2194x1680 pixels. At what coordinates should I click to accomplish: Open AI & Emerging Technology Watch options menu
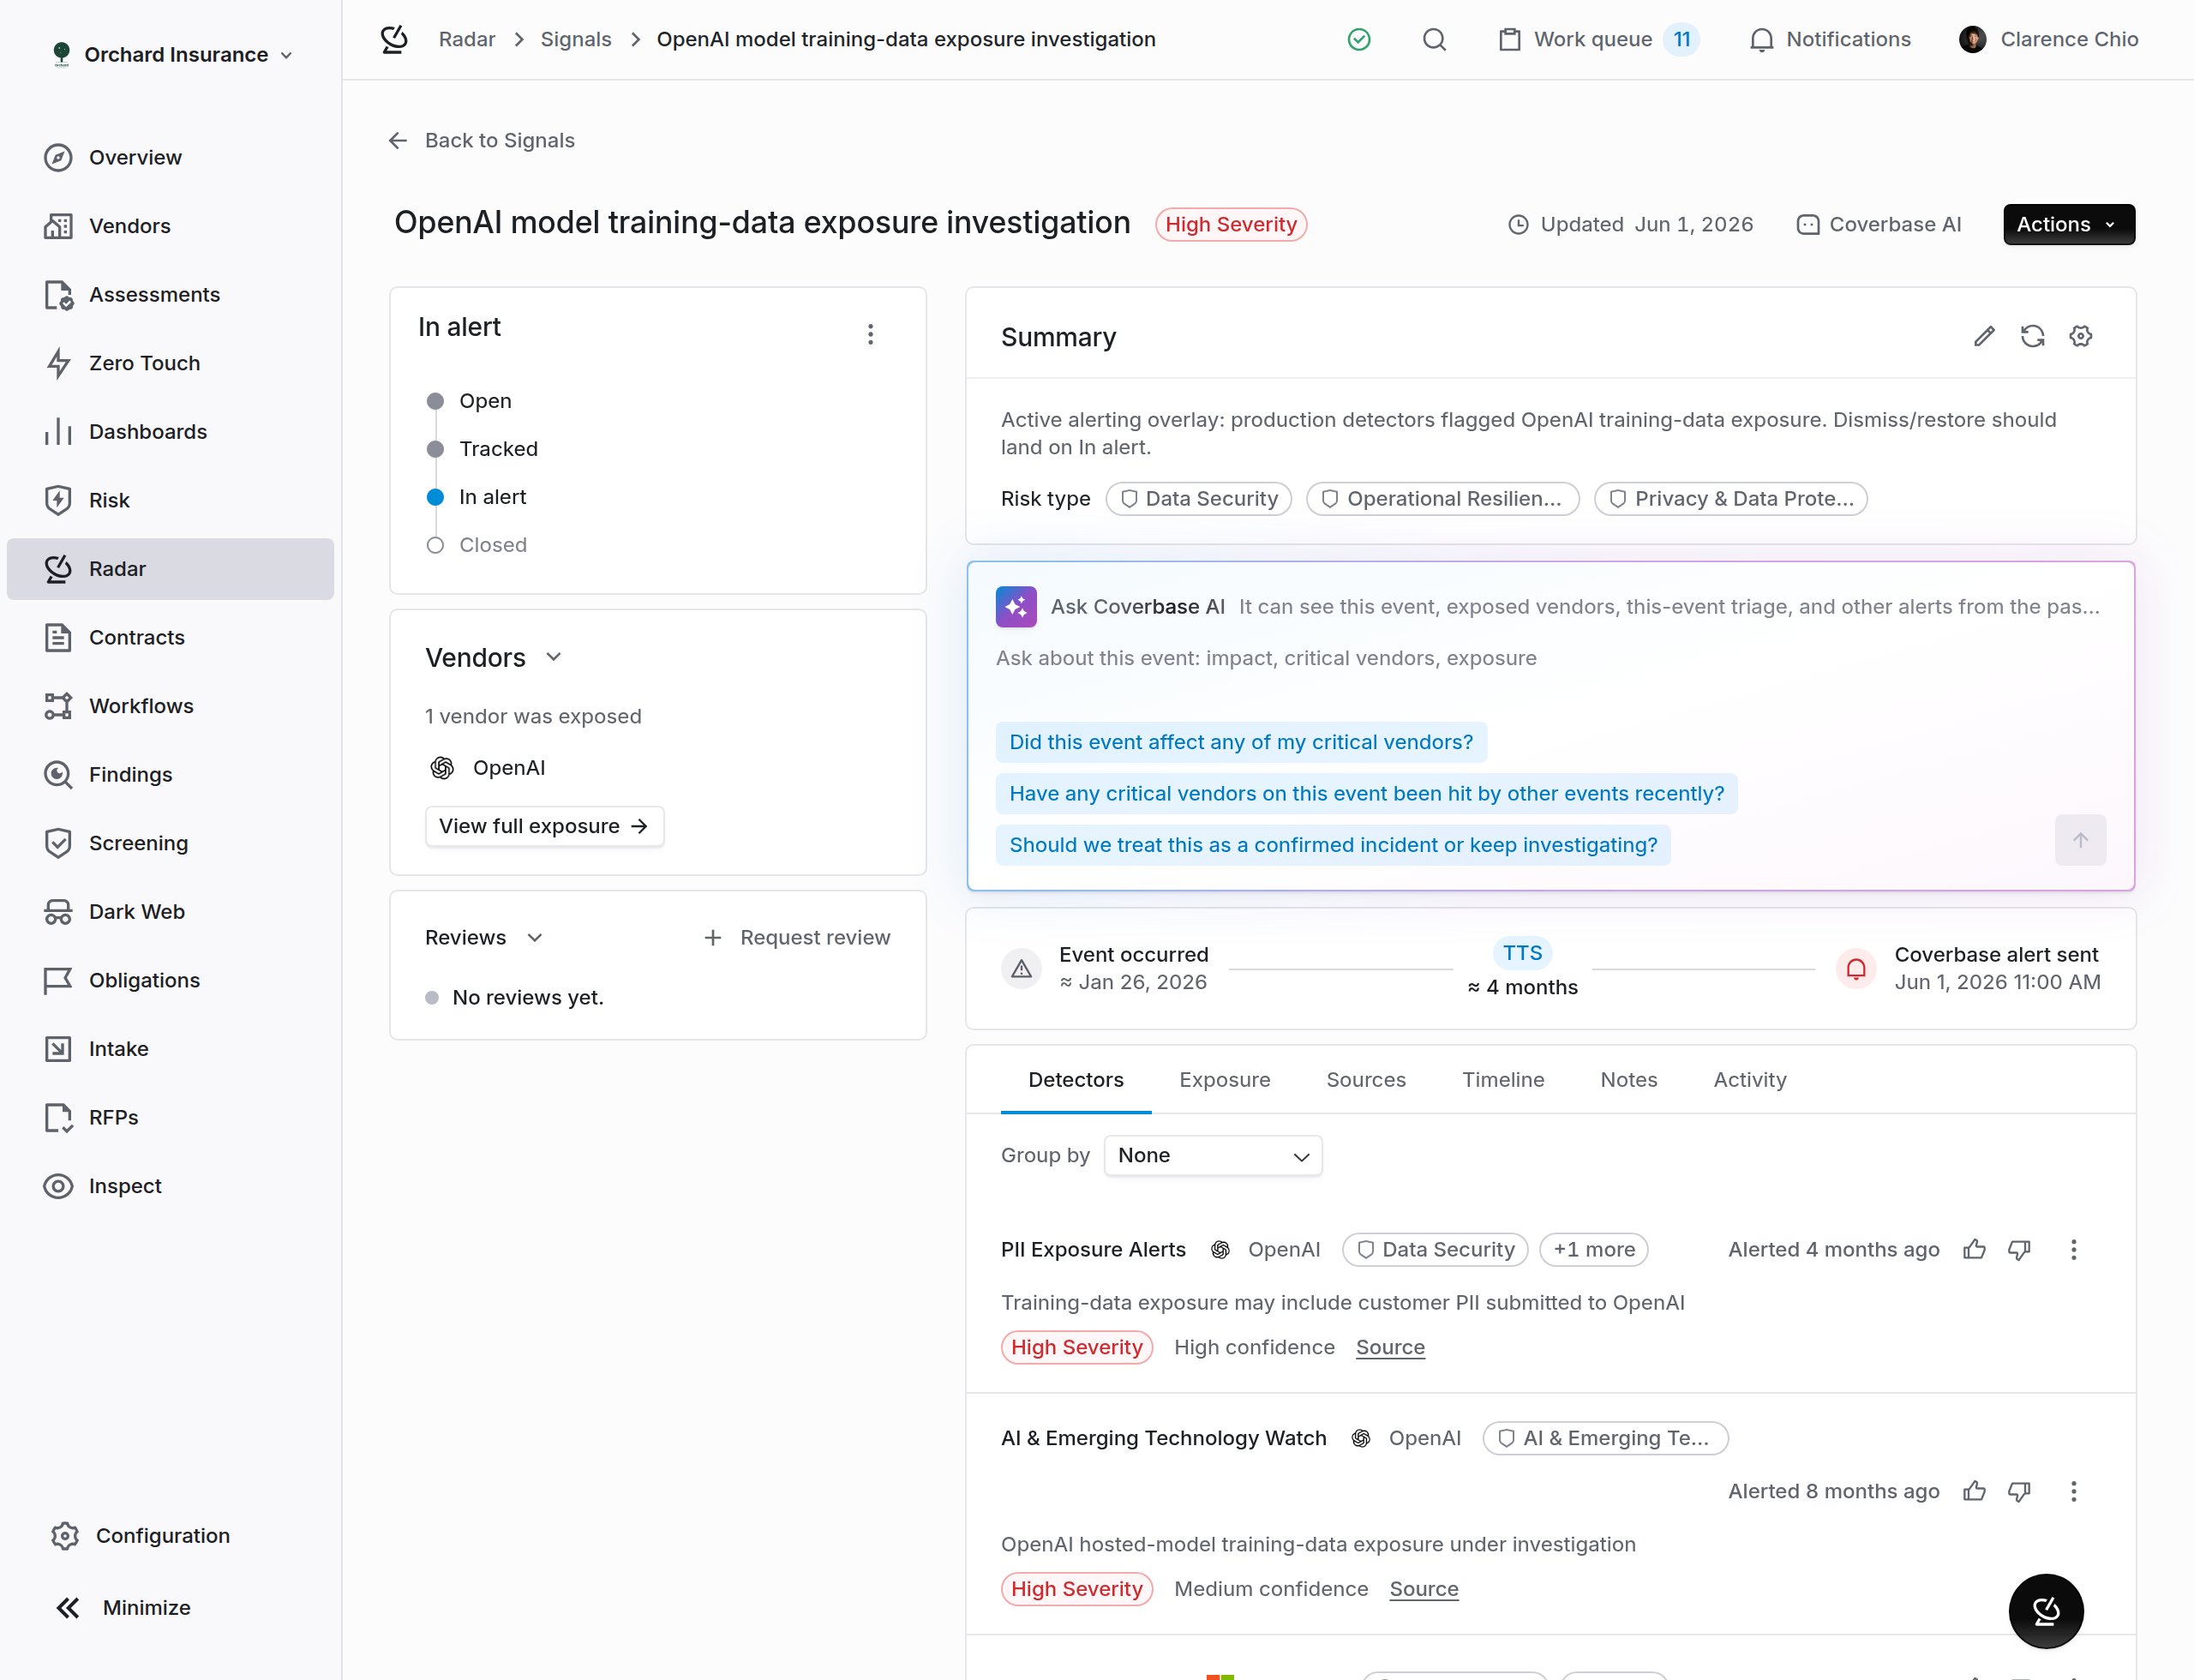pyautogui.click(x=2074, y=1491)
